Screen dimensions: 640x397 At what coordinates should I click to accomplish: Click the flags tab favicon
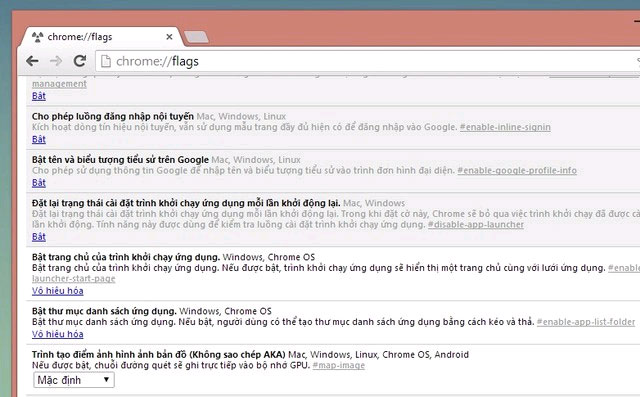[38, 37]
